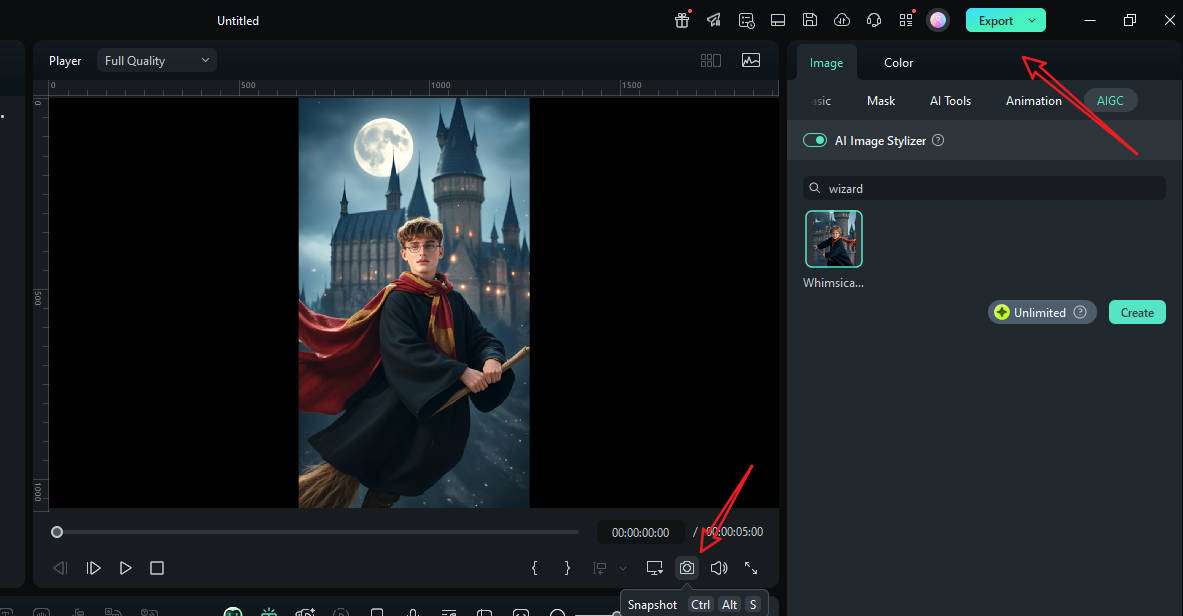The width and height of the screenshot is (1183, 616).
Task: Click the paper plane send icon
Action: (x=714, y=20)
